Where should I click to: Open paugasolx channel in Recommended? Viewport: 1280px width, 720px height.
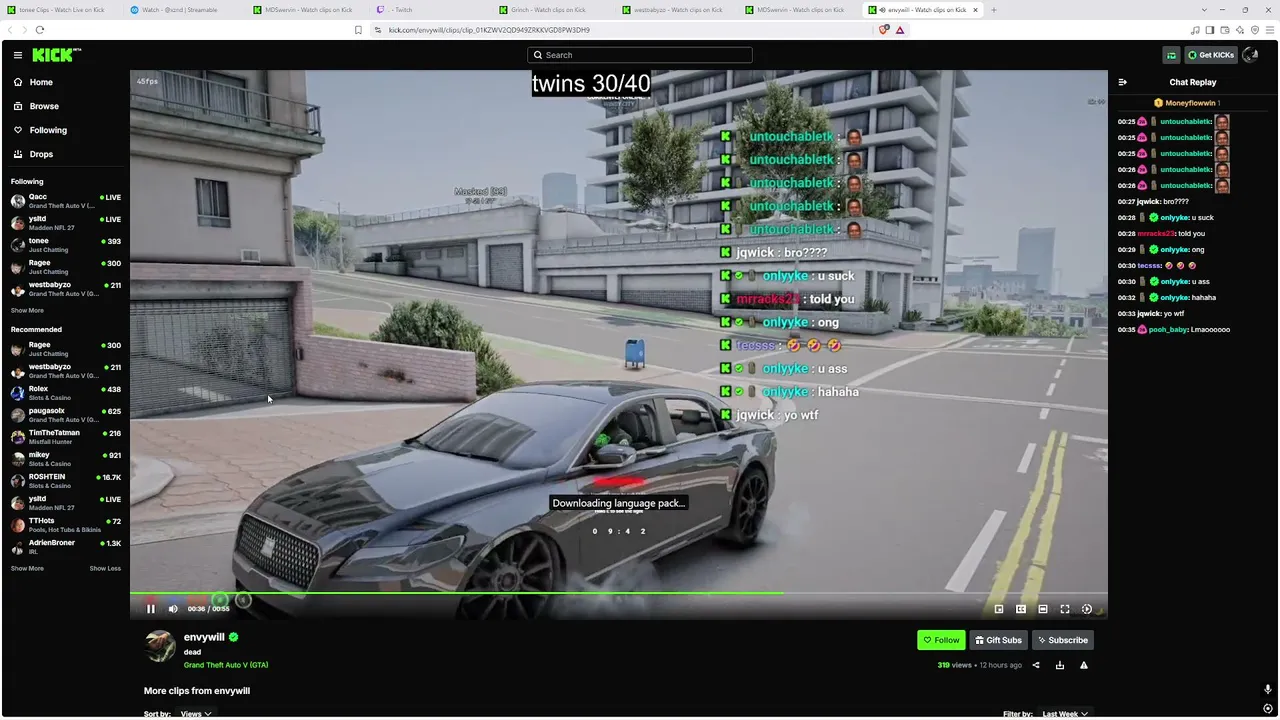(65, 415)
